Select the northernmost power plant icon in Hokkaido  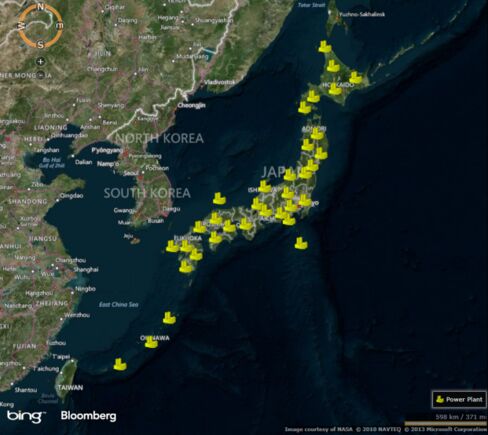pos(324,47)
